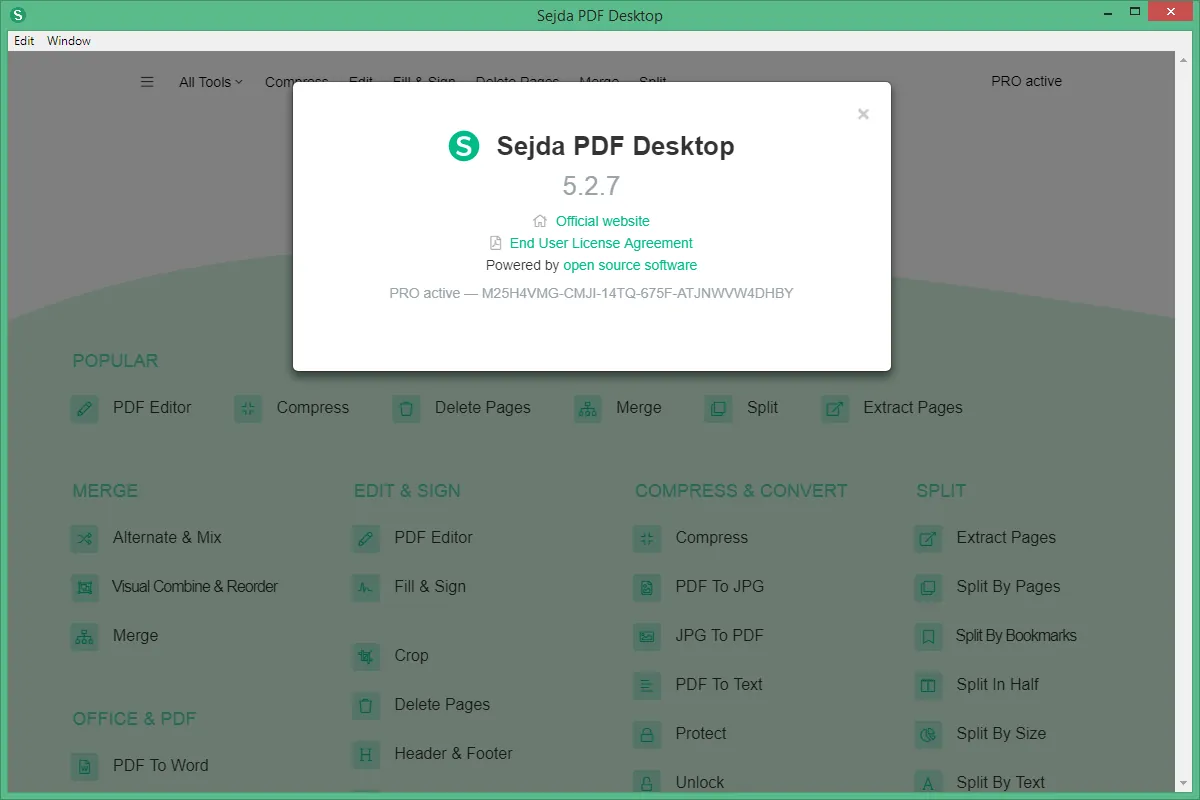Viewport: 1200px width, 800px height.
Task: Click the SPLIT section heading
Action: (x=941, y=491)
